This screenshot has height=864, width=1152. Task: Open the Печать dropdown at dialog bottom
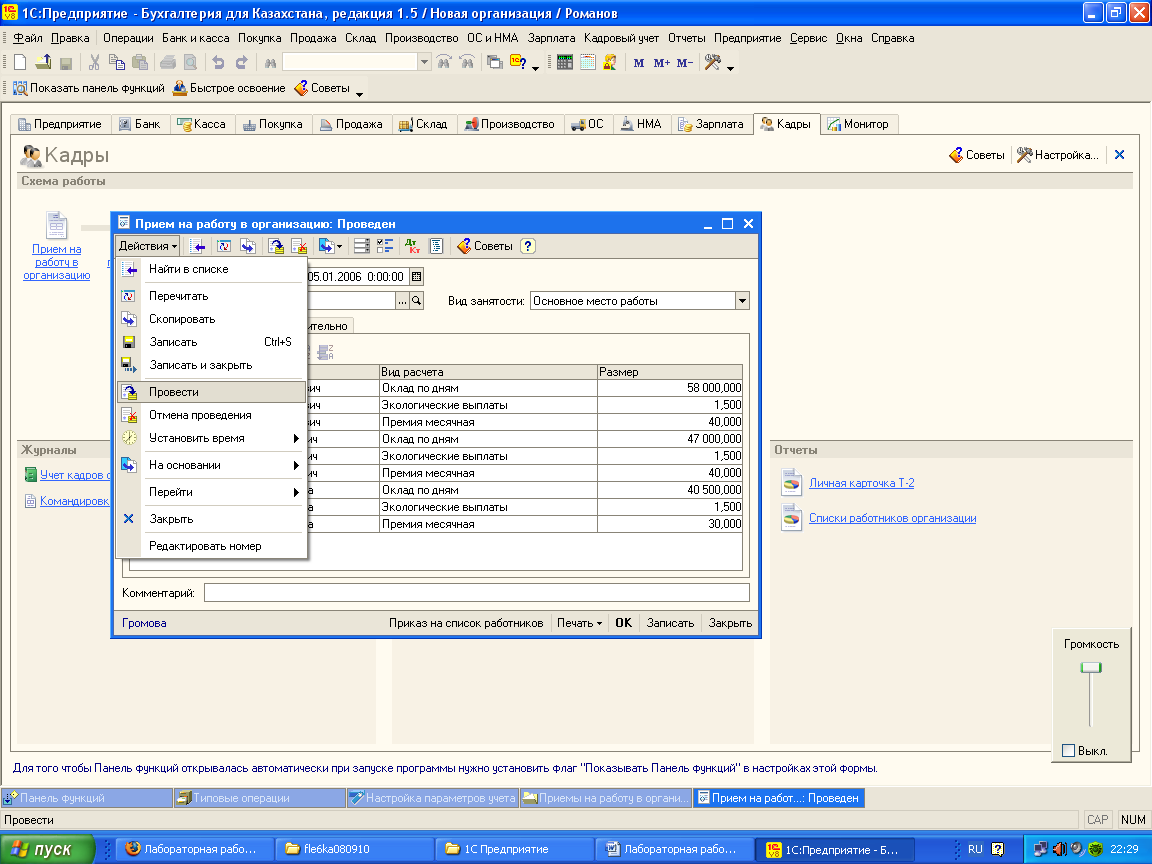click(x=579, y=623)
